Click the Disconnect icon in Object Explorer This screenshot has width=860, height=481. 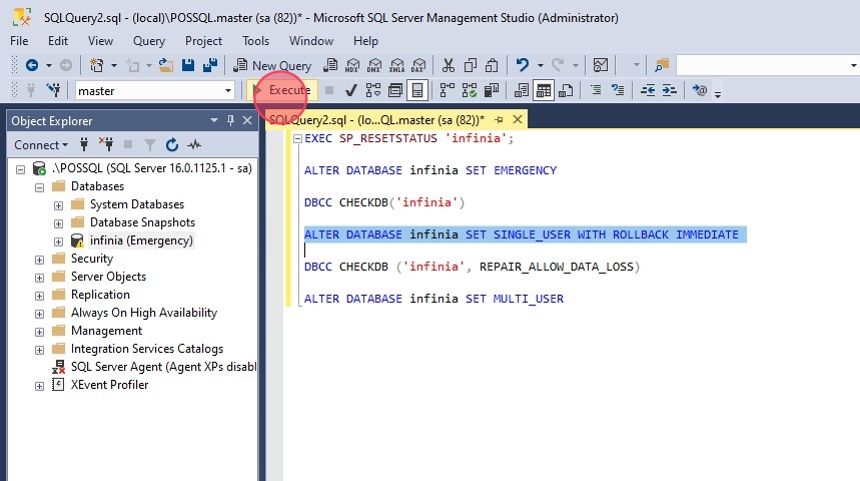coord(106,145)
